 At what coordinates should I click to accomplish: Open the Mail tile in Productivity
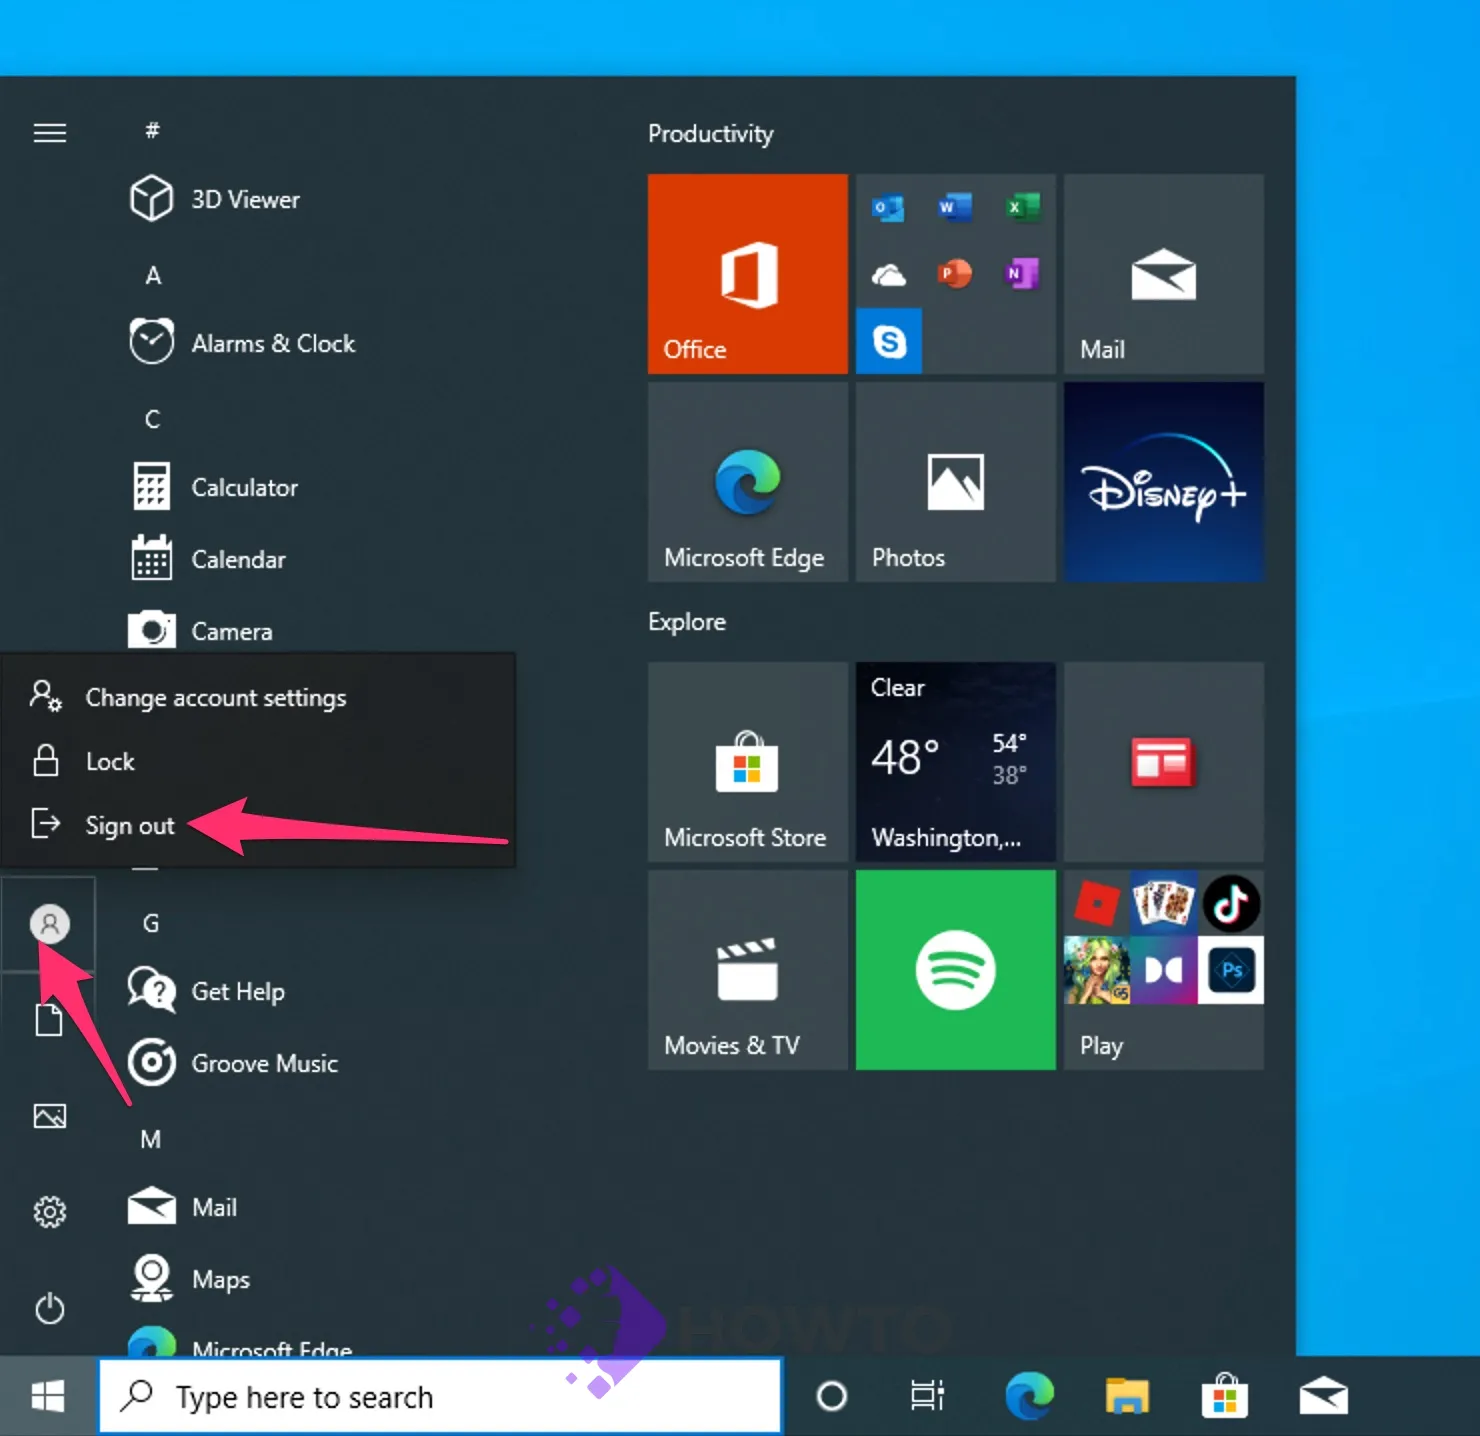click(1164, 274)
